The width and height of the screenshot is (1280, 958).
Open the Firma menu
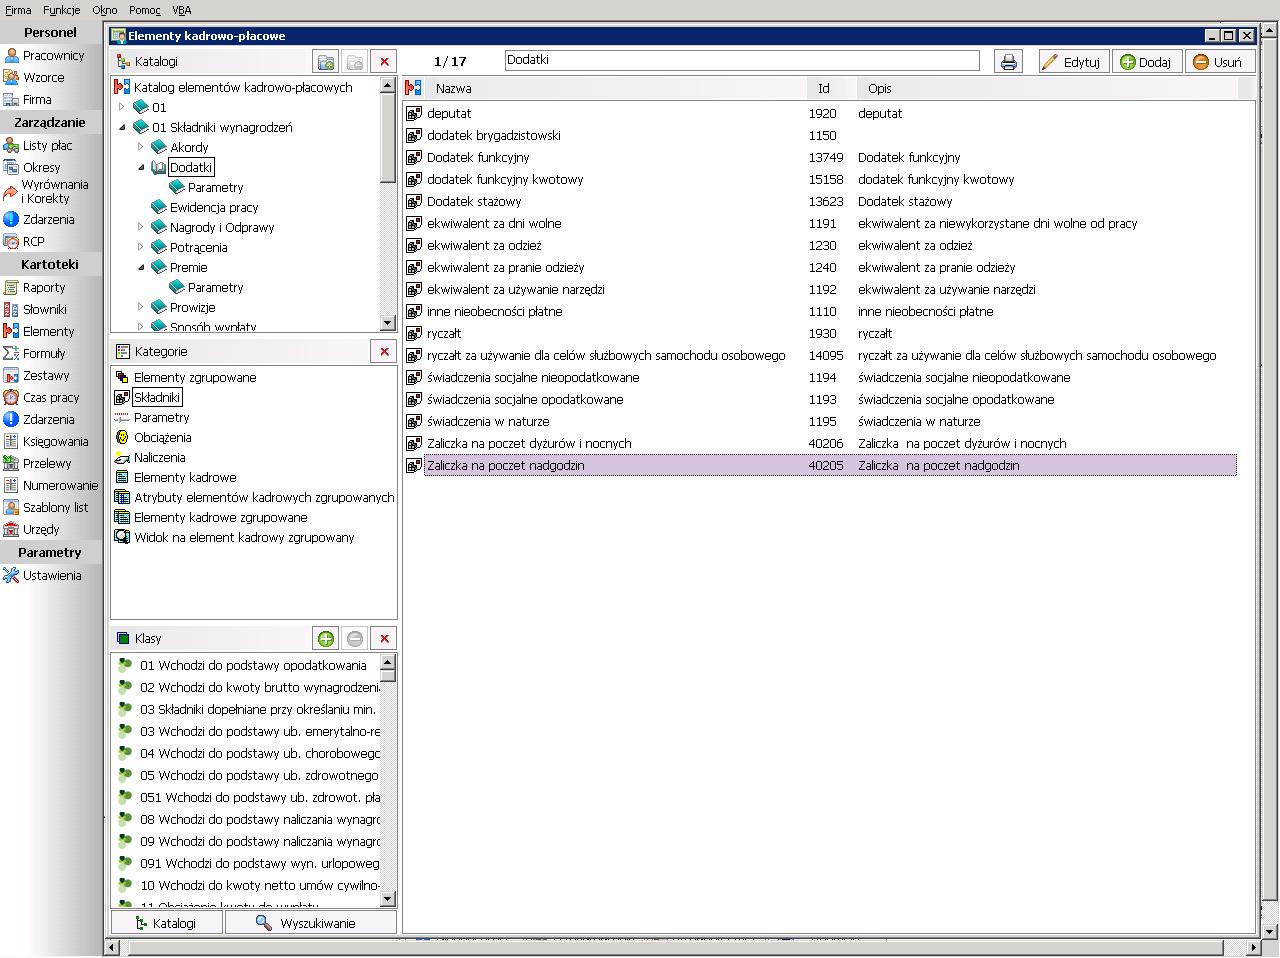18,10
